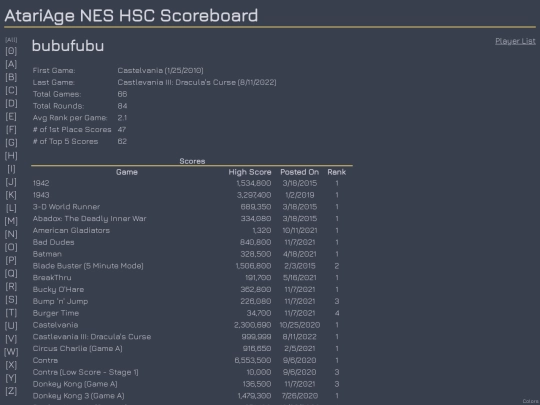Filter games by letter [U]
The width and height of the screenshot is (540, 405).
click(11, 326)
